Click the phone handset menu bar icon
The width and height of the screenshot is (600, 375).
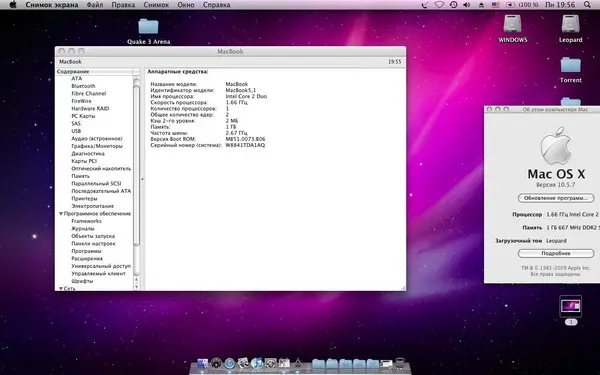point(424,5)
